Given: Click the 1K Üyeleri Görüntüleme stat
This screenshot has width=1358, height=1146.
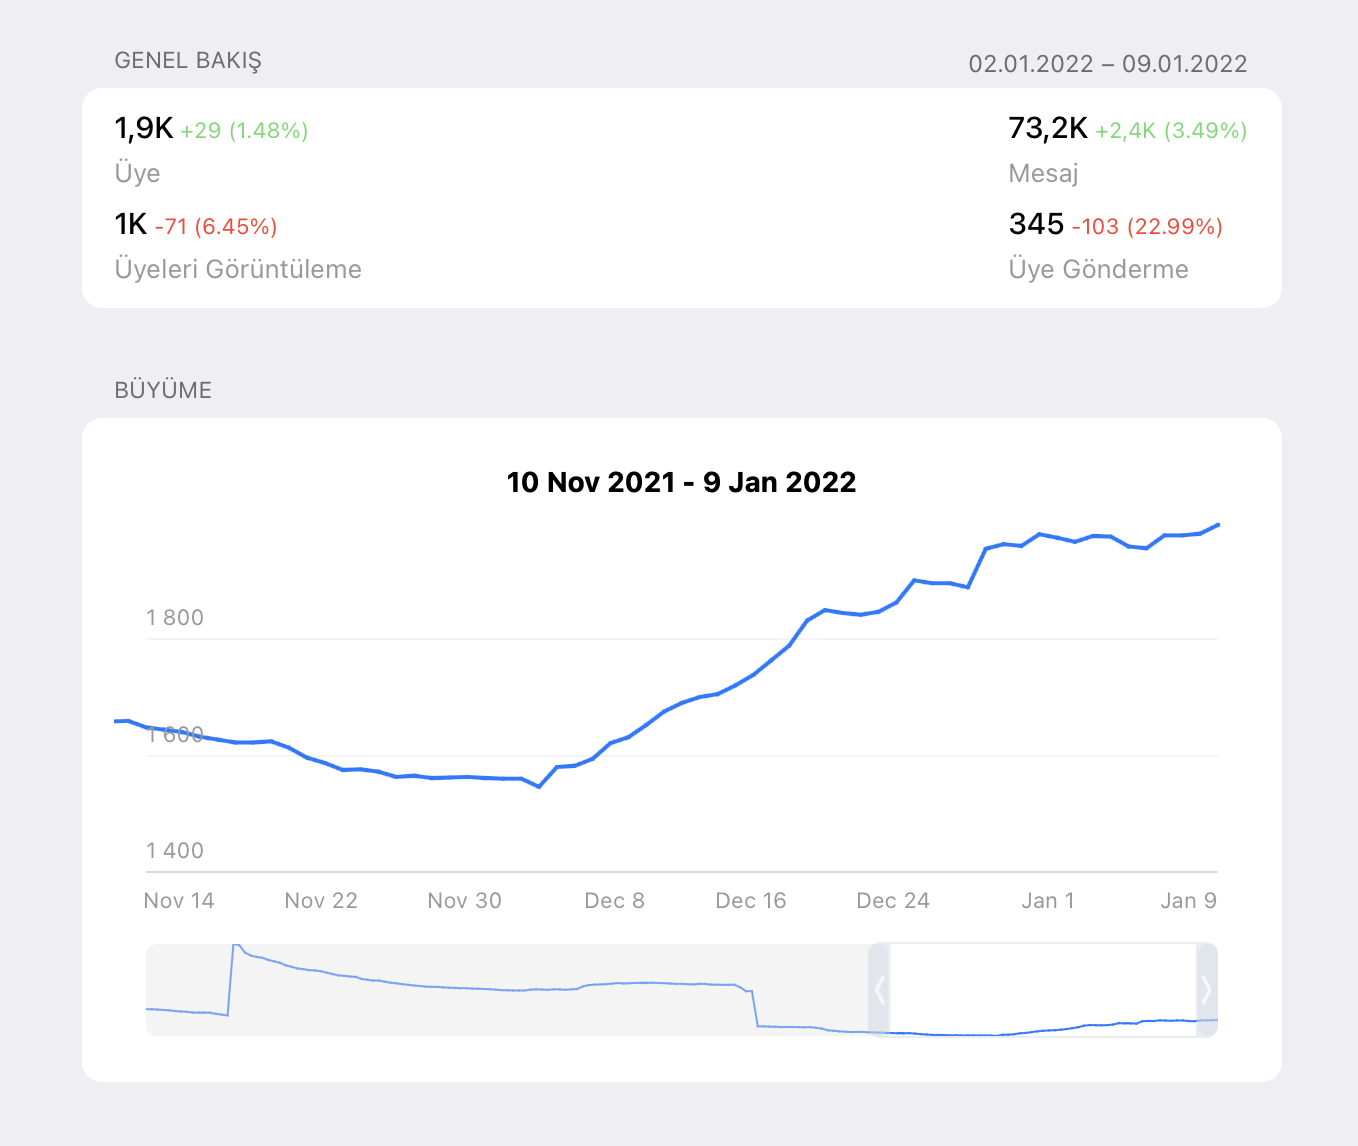Looking at the screenshot, I should point(238,246).
